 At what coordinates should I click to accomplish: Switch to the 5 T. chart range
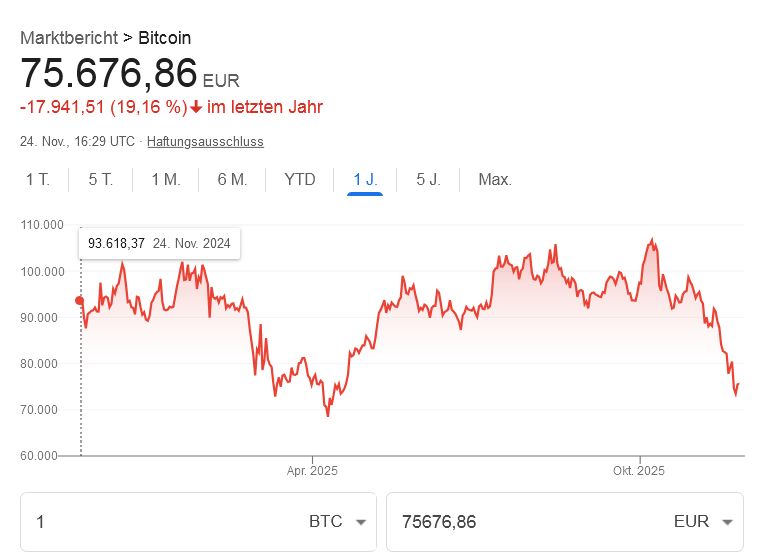[100, 180]
